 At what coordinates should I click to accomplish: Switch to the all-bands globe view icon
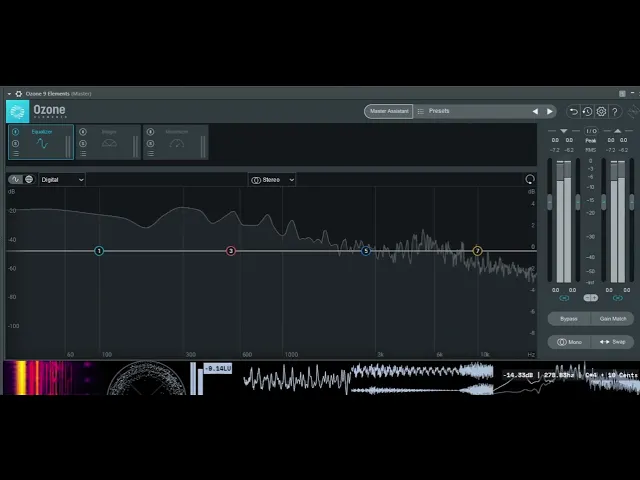(29, 179)
